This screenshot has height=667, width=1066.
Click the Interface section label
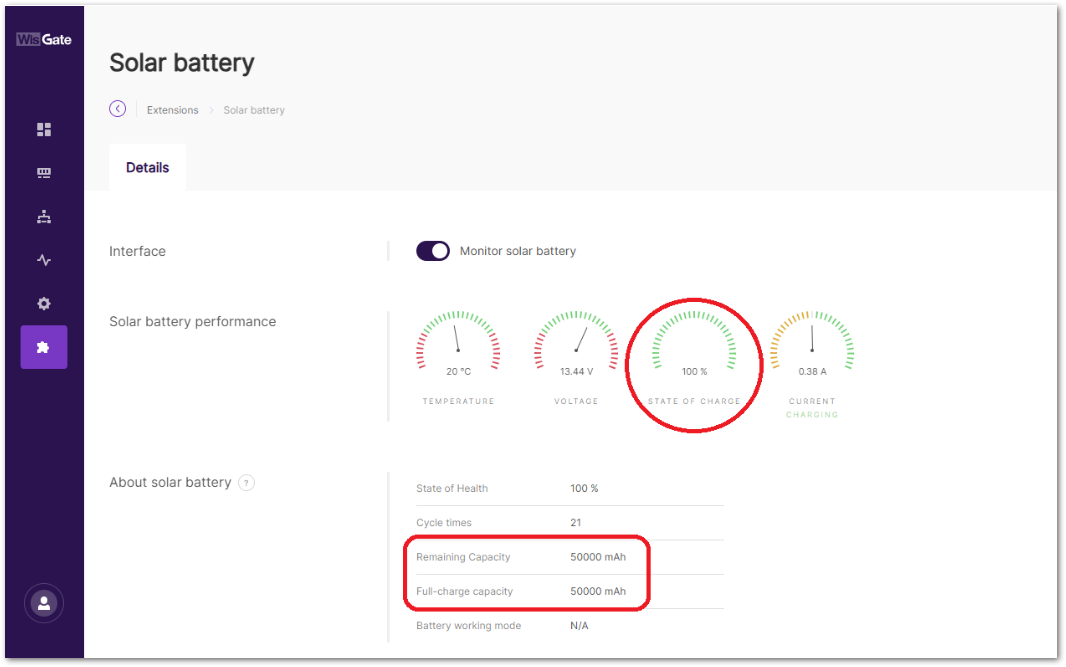(137, 252)
